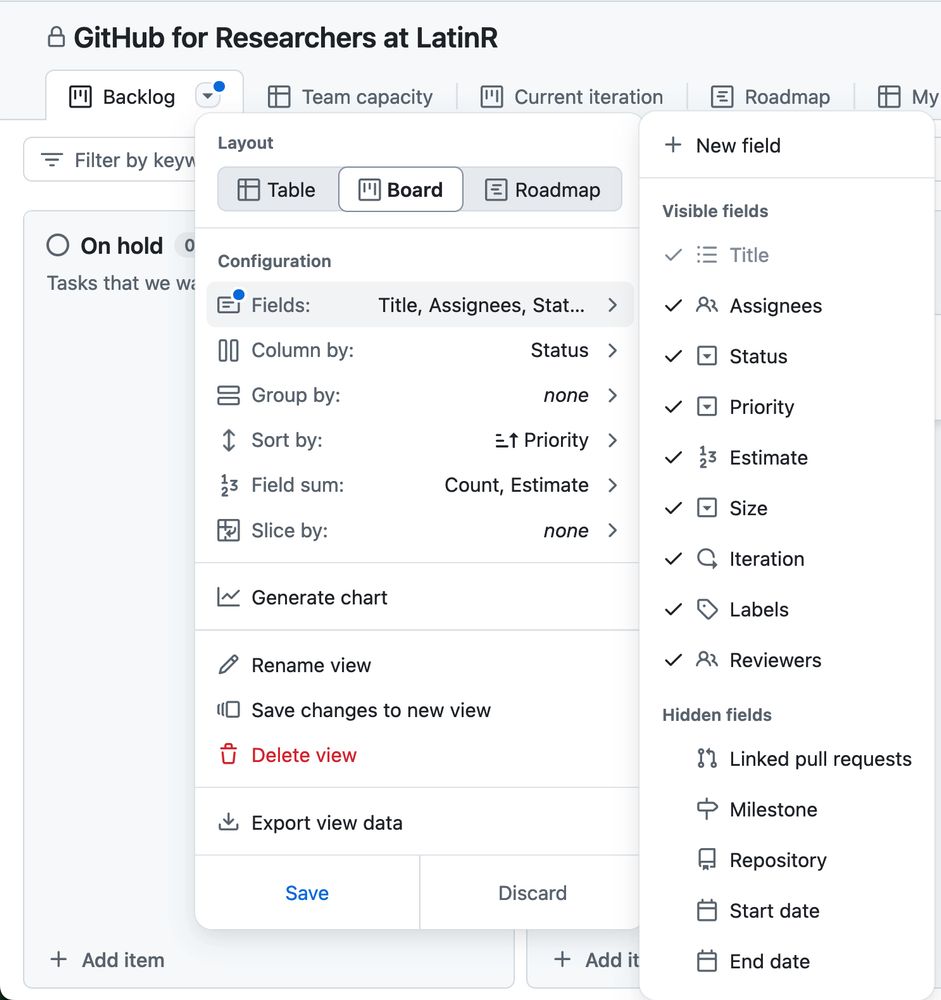Click the Field sum icon
Viewport: 941px width, 1000px height.
[x=227, y=485]
